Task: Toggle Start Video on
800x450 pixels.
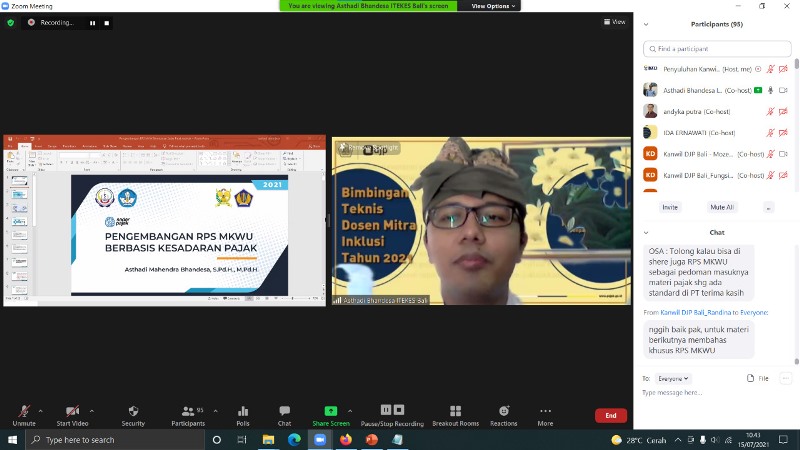Action: click(72, 415)
